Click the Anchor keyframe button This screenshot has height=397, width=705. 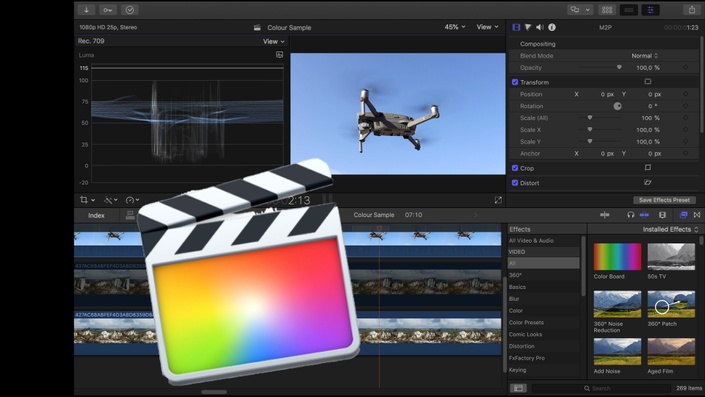[685, 153]
